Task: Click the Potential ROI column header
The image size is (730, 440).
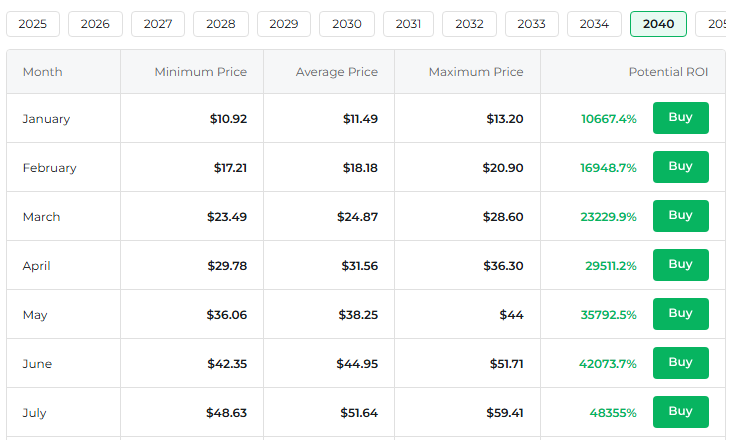Action: (x=668, y=72)
